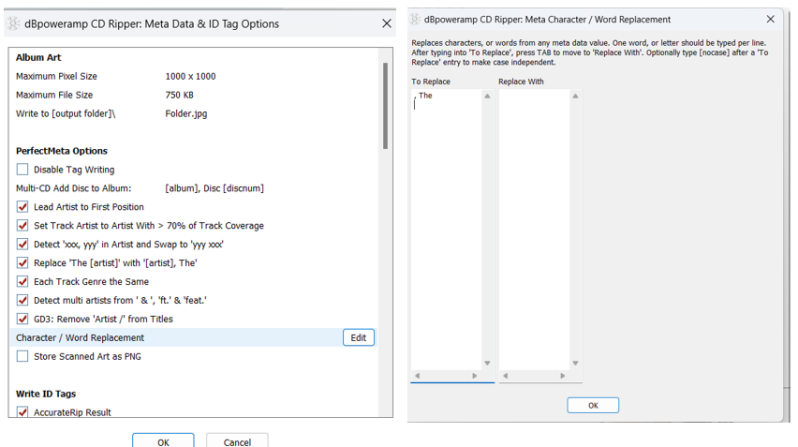Screen dimensions: 798x447
Task: Cancel the Meta Data options dialog
Action: pos(236,438)
